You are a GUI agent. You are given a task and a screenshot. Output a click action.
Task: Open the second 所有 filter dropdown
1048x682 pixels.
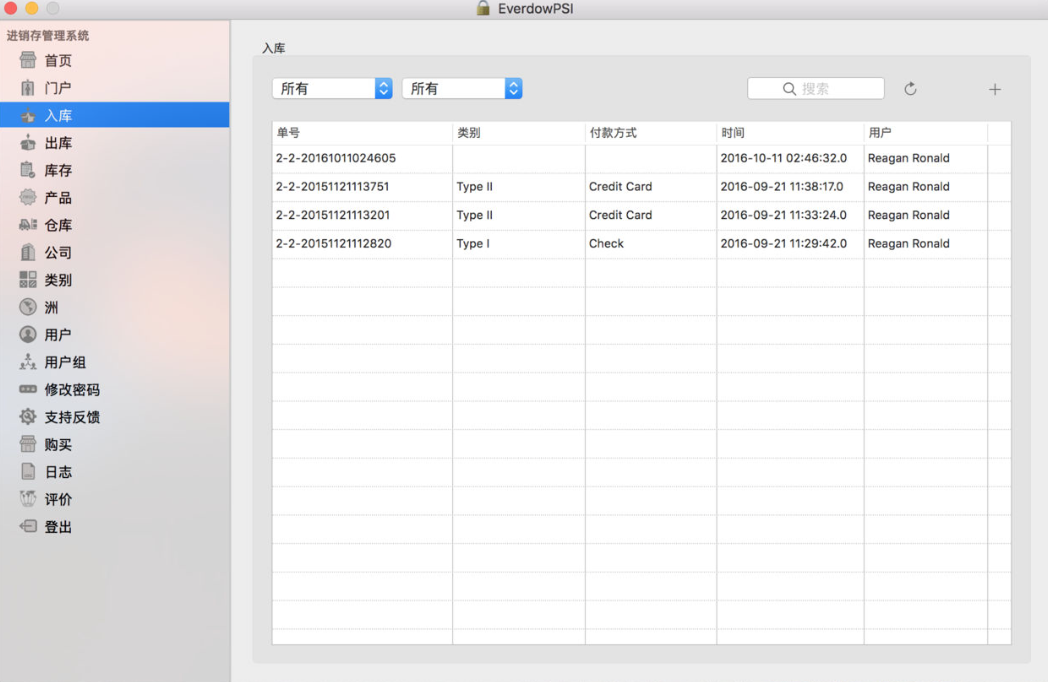click(x=462, y=88)
